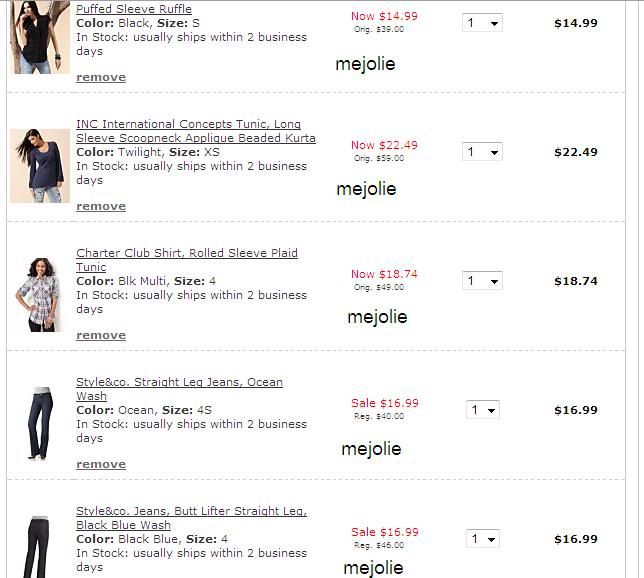Open the Puffed Sleeve Ruffle product link
Screen dimensions: 644x578
point(134,9)
